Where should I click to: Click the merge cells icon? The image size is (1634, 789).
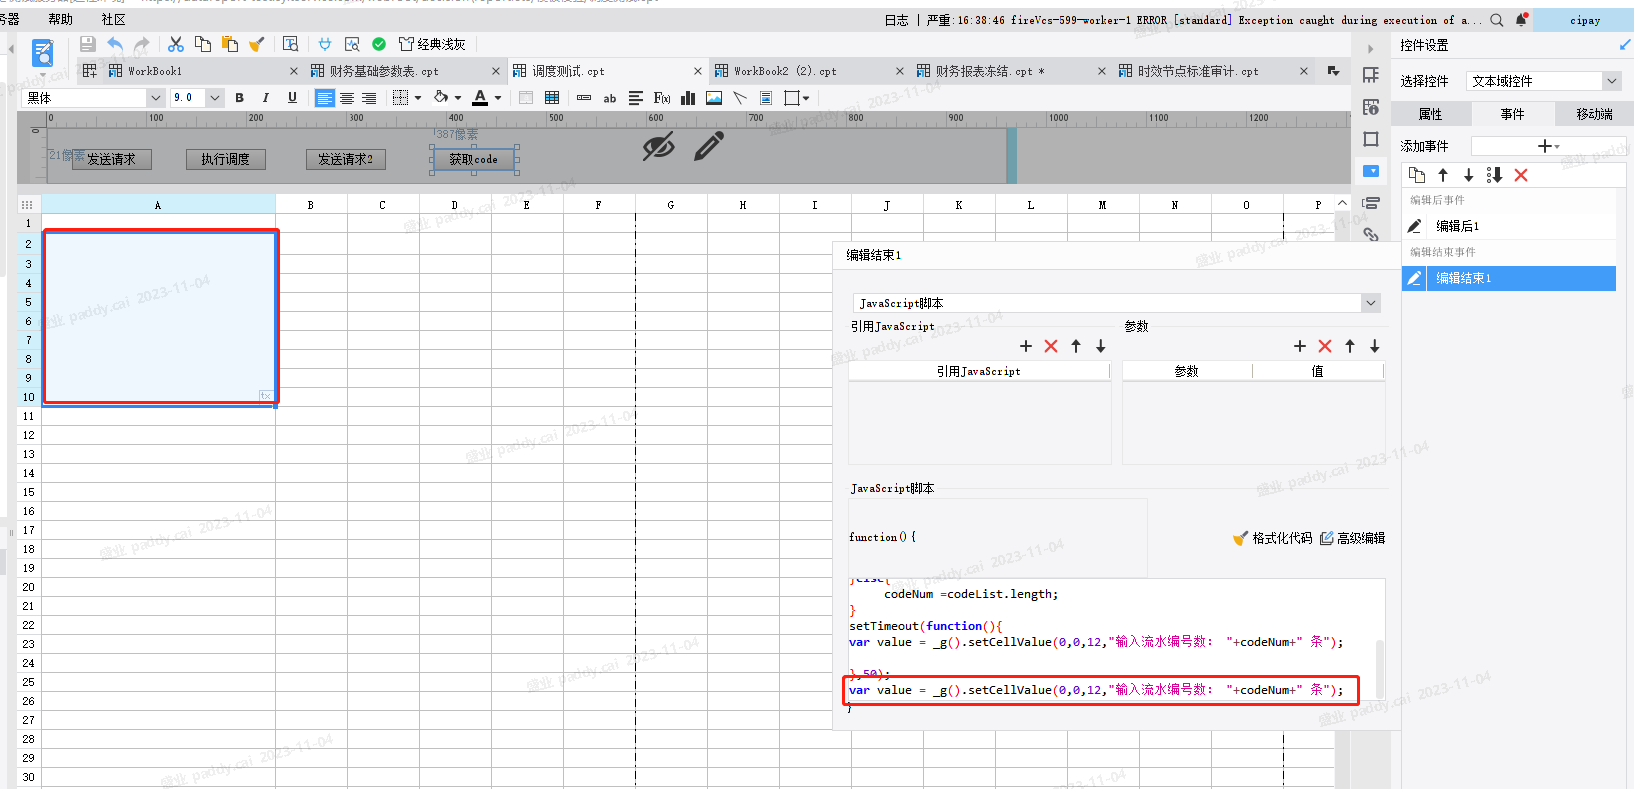click(x=526, y=98)
